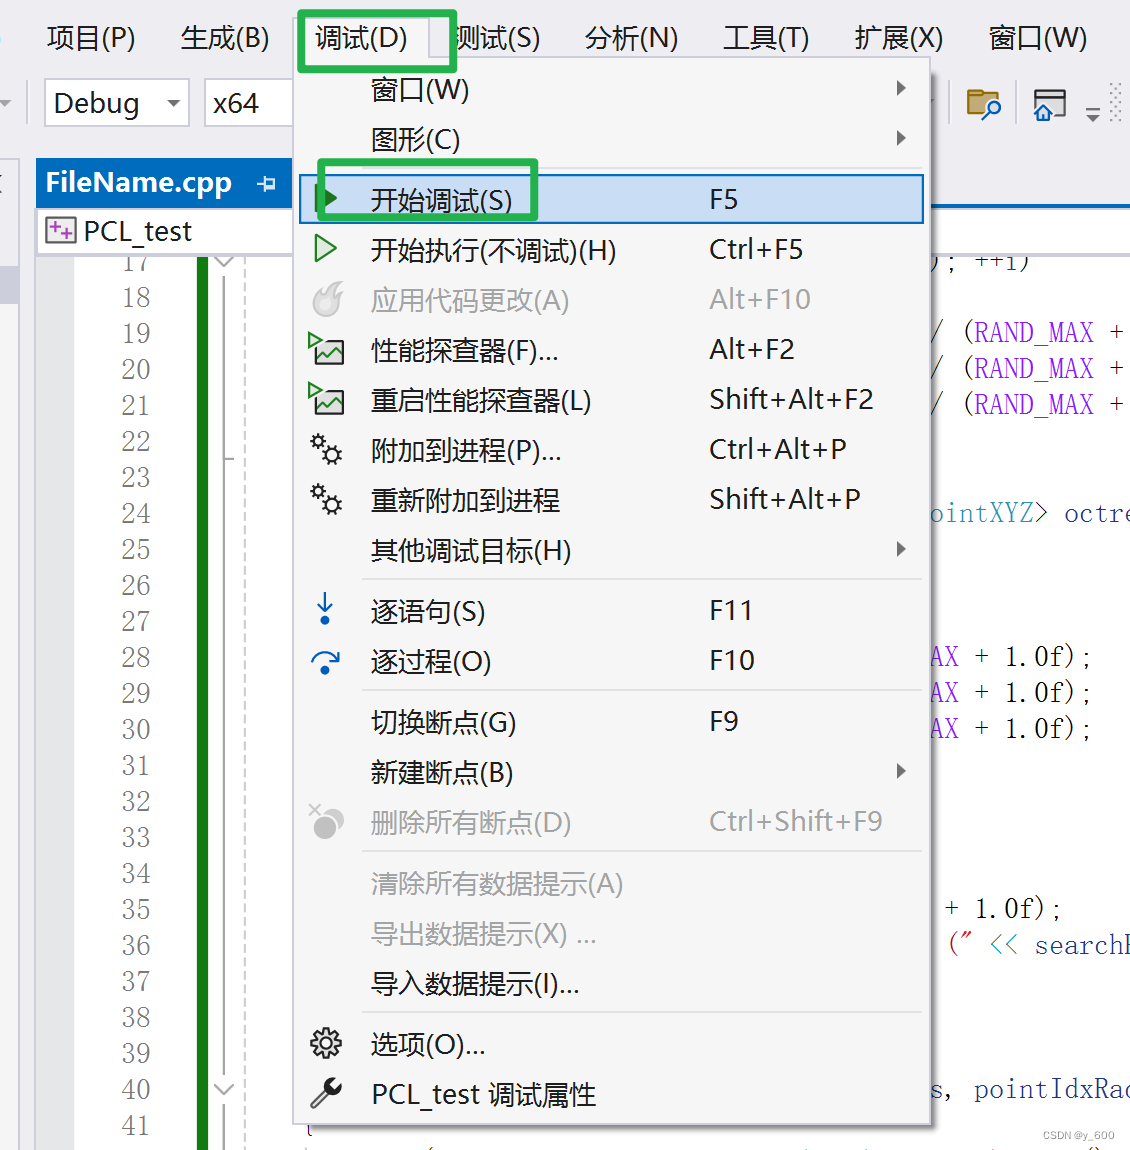Click the editor scrollbar down chevron
This screenshot has width=1130, height=1150.
pyautogui.click(x=222, y=1090)
